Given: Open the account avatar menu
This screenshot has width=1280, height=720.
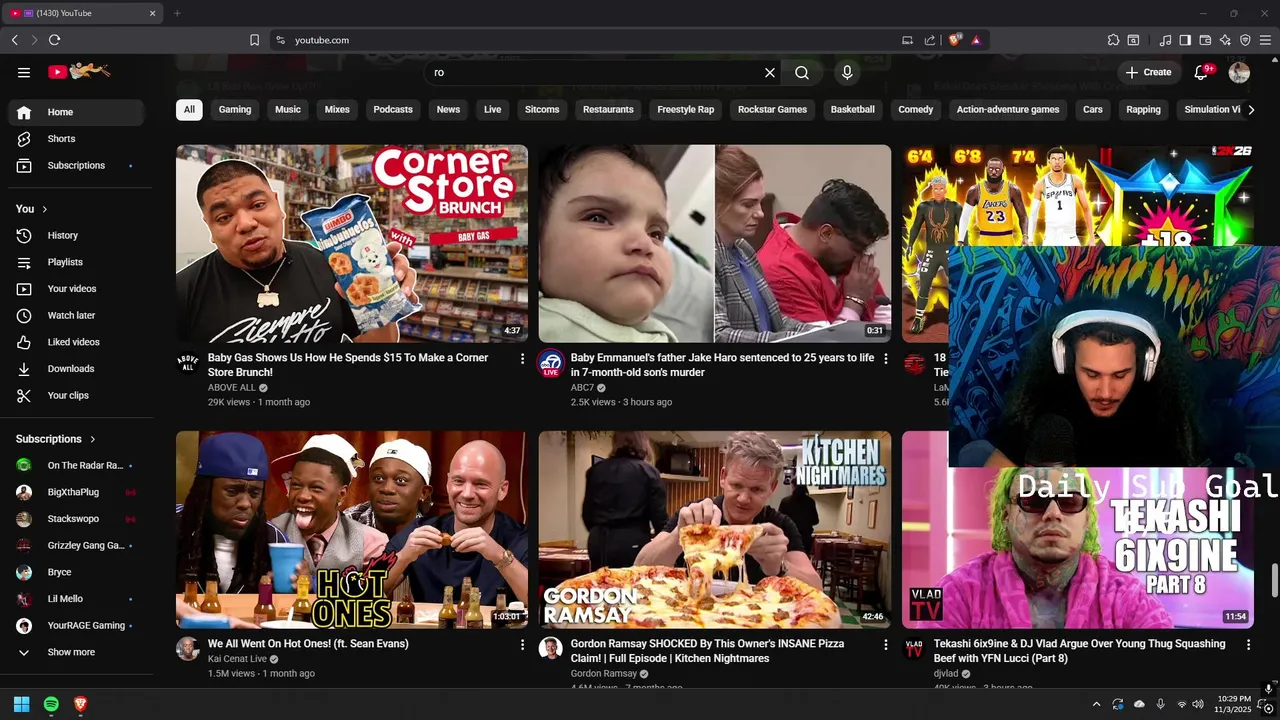Looking at the screenshot, I should click(1239, 72).
